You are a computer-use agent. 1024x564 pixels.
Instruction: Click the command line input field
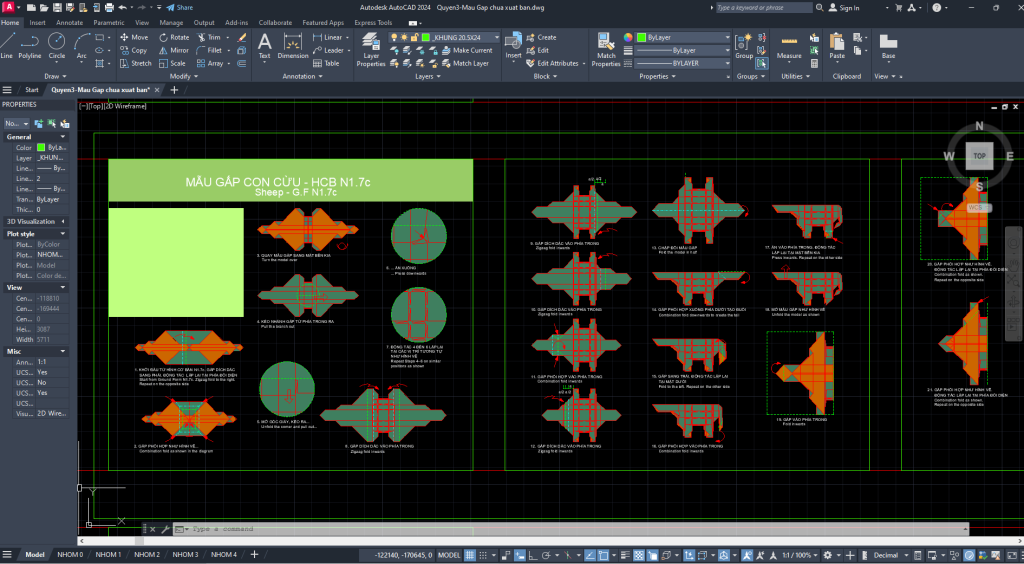point(400,529)
